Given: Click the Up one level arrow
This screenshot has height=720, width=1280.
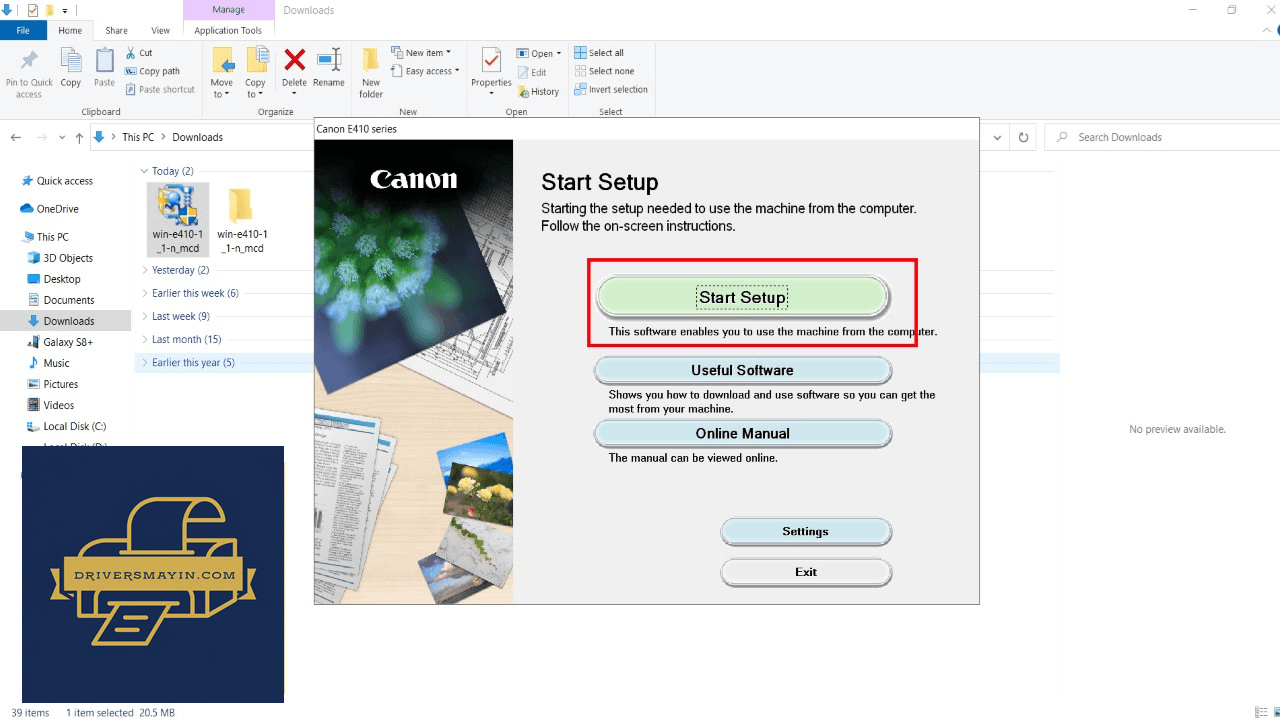Looking at the screenshot, I should click(x=79, y=138).
